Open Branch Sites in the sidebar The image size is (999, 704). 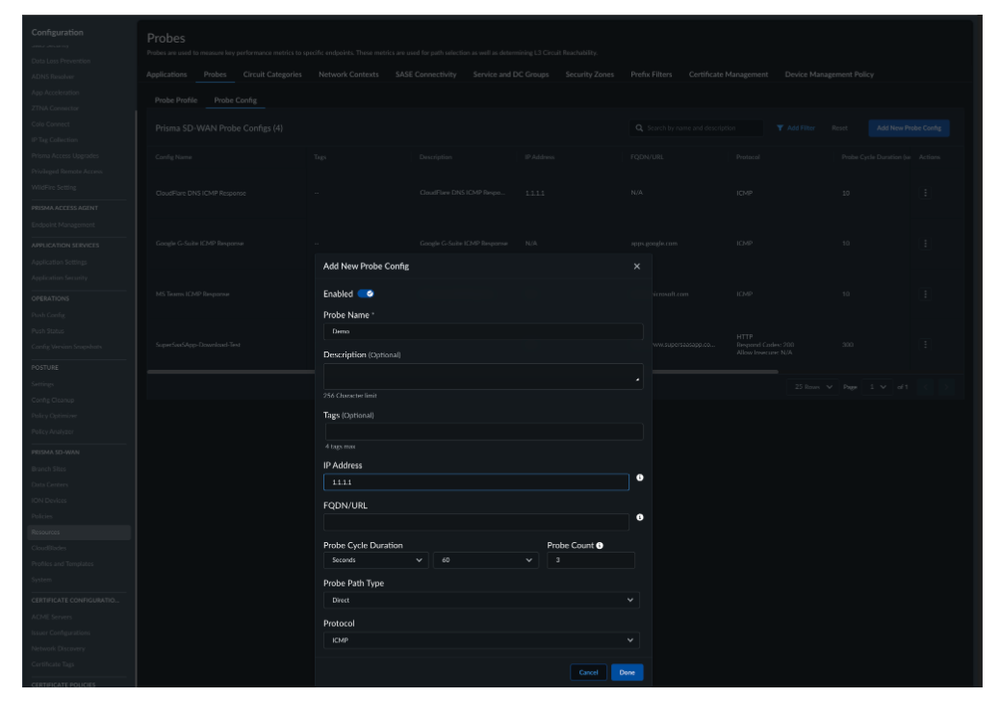point(48,469)
